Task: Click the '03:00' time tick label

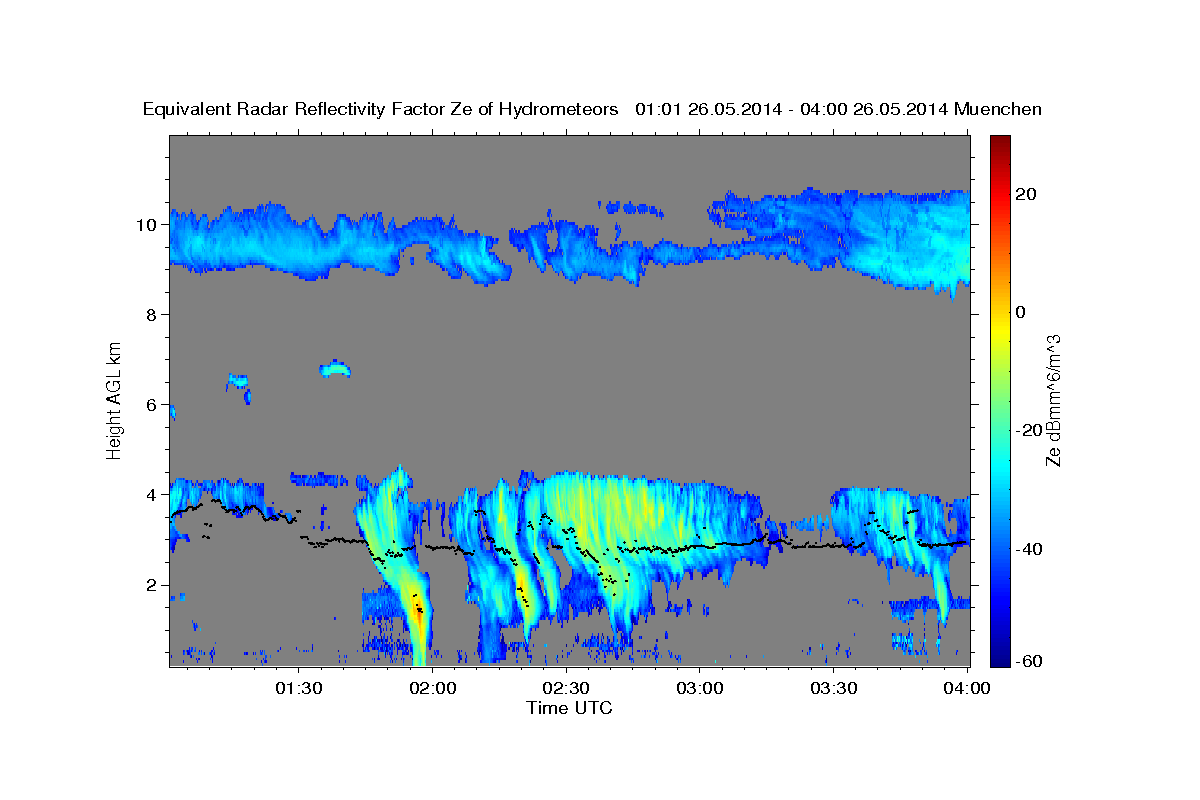Action: coord(699,688)
